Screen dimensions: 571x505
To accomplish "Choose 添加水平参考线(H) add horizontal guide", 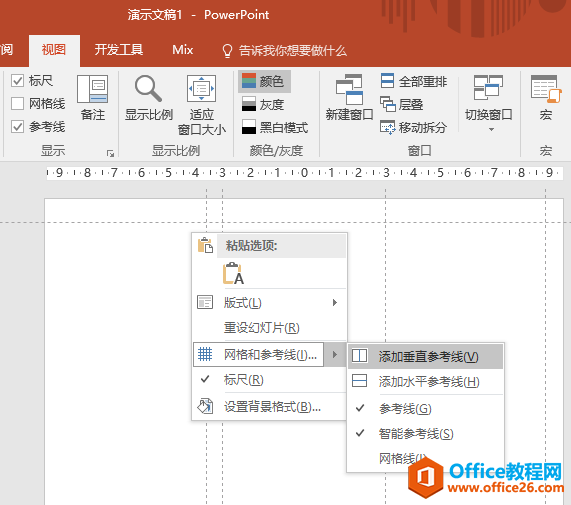I will tap(425, 382).
